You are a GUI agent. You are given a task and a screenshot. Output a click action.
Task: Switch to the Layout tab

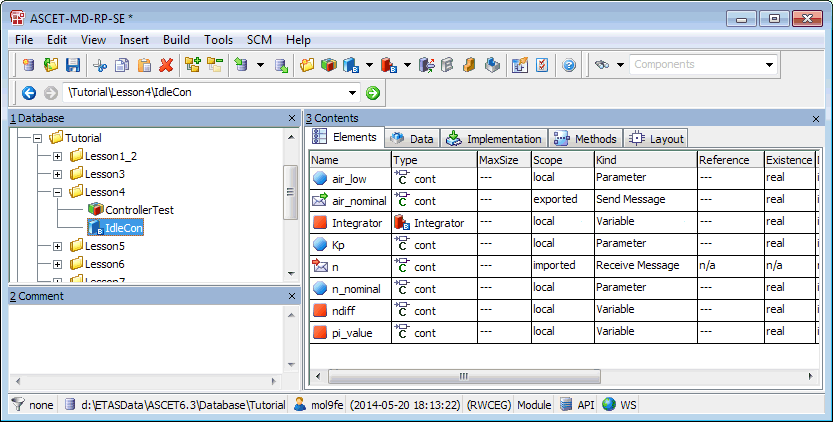[x=656, y=139]
